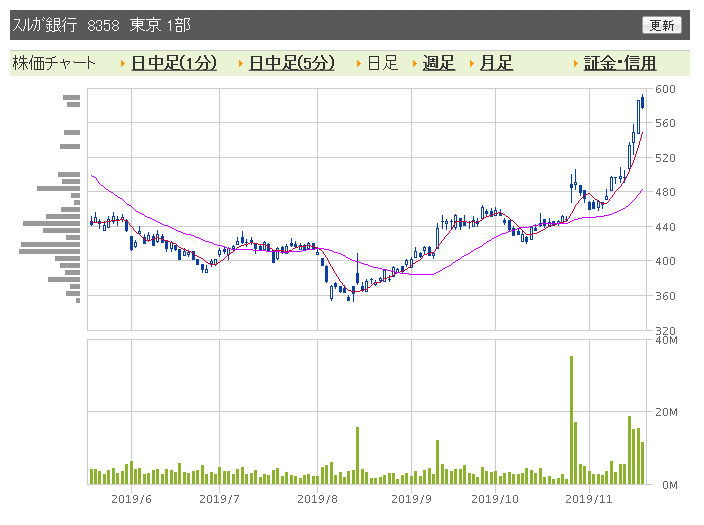
Task: Click the tallest volume bar near 40M
Action: [572, 420]
